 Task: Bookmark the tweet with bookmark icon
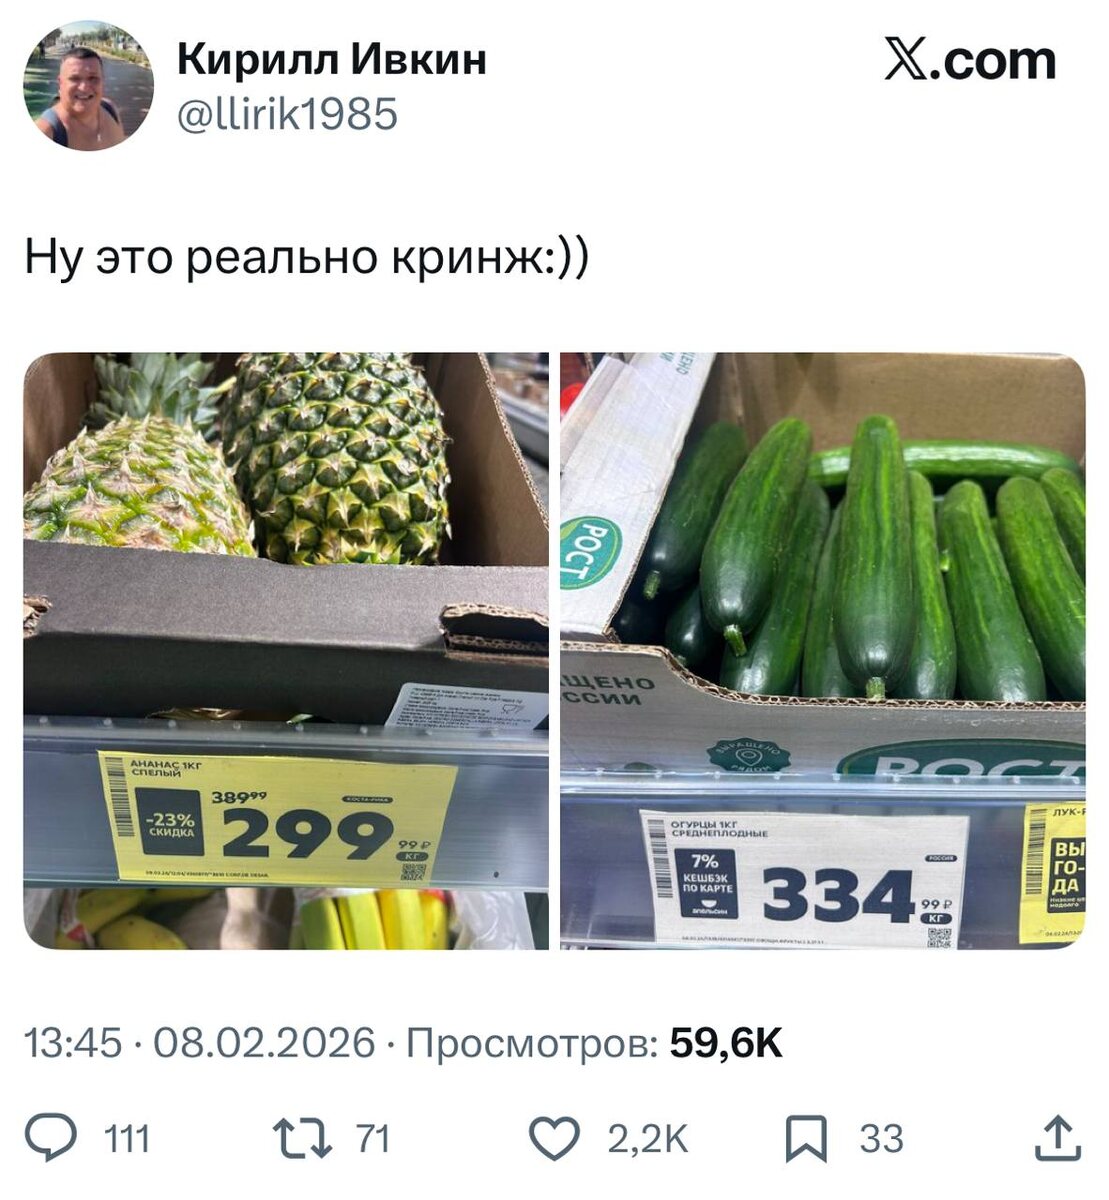pos(806,1140)
